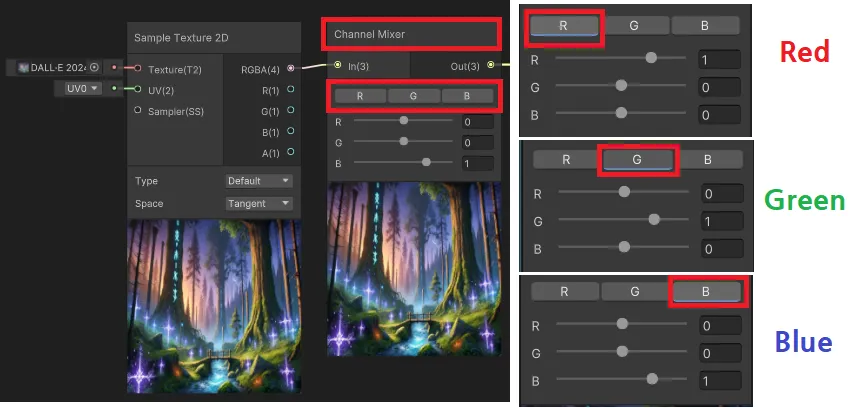Select the R channel button in Channel Mixer node
The image size is (856, 408).
click(x=360, y=96)
